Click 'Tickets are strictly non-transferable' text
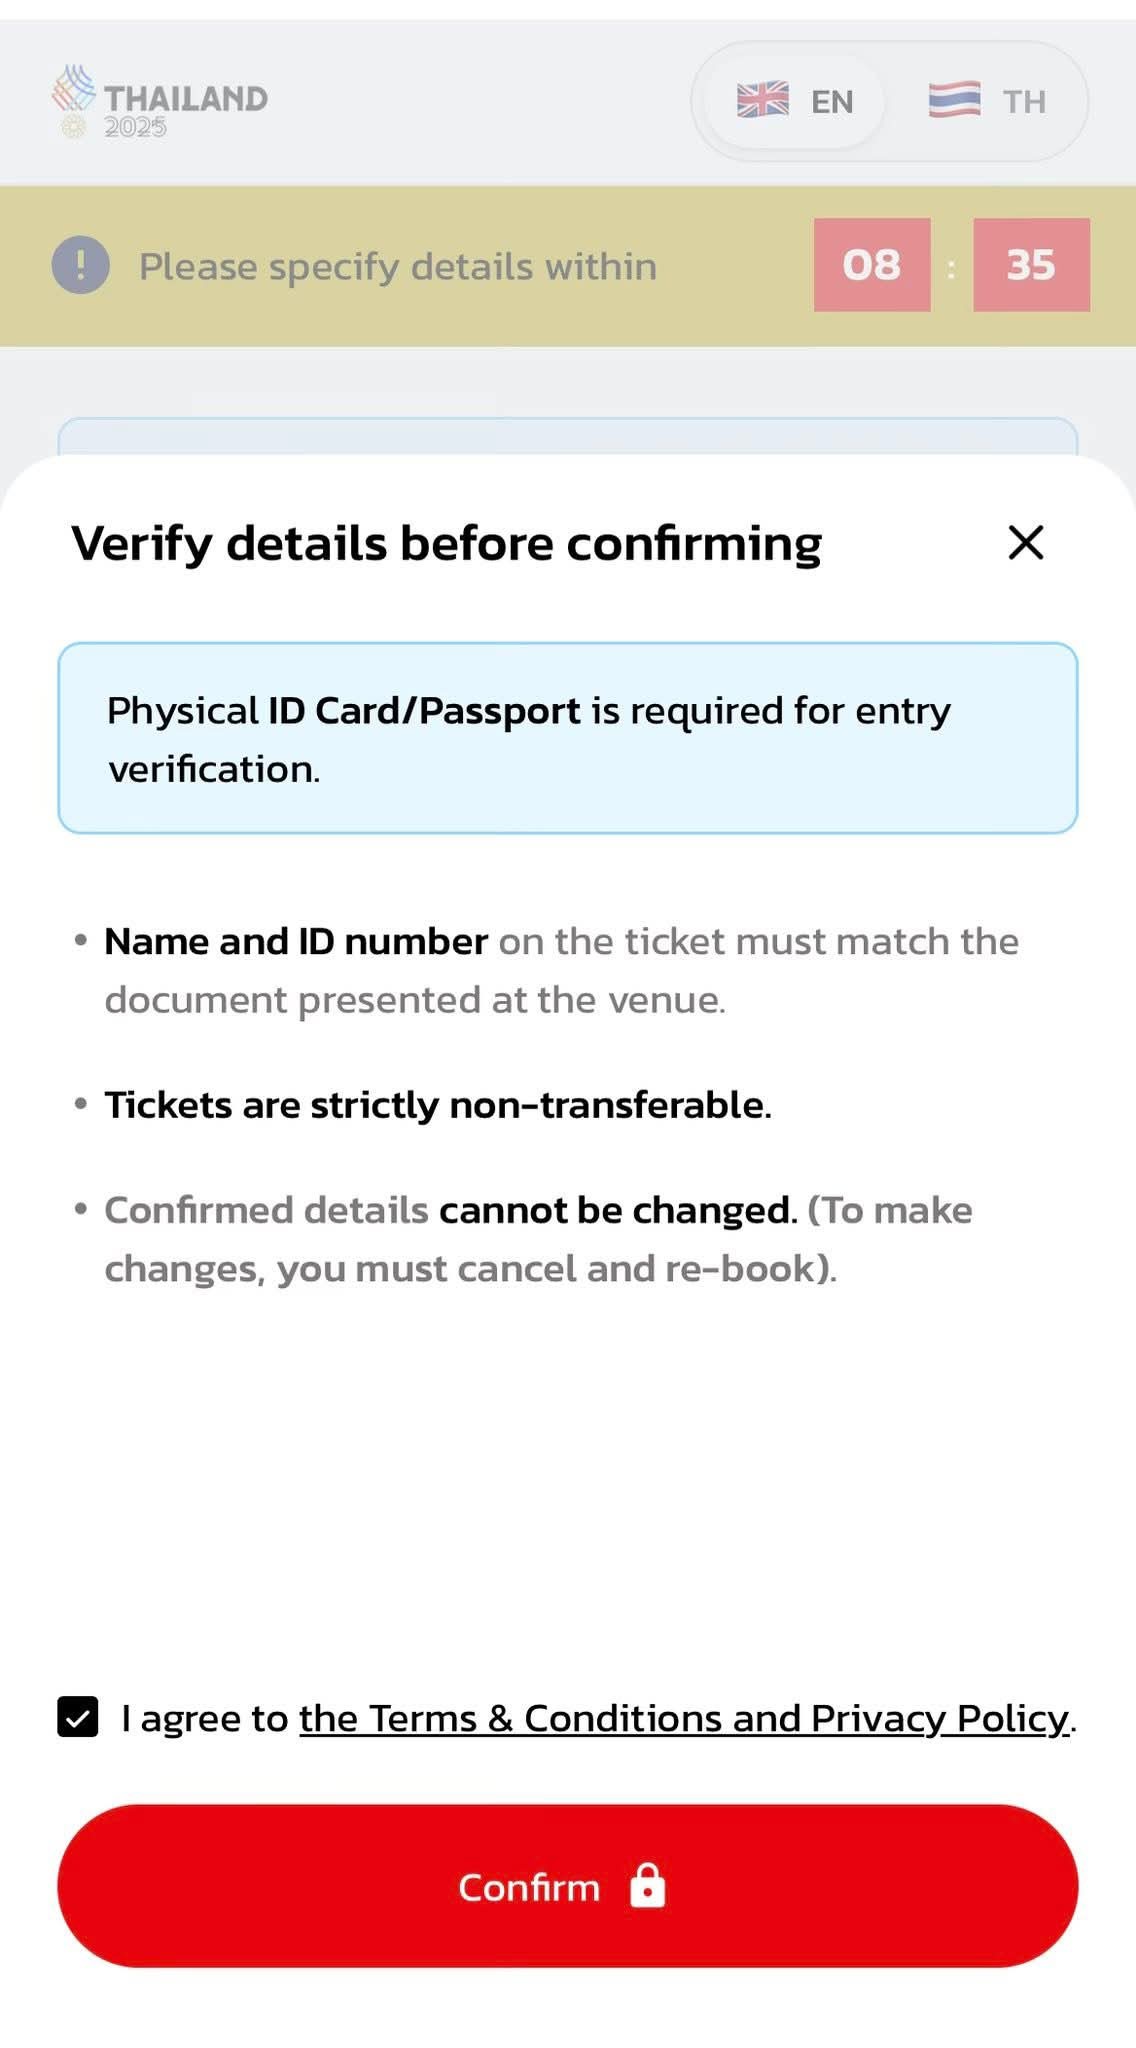 pyautogui.click(x=438, y=1105)
